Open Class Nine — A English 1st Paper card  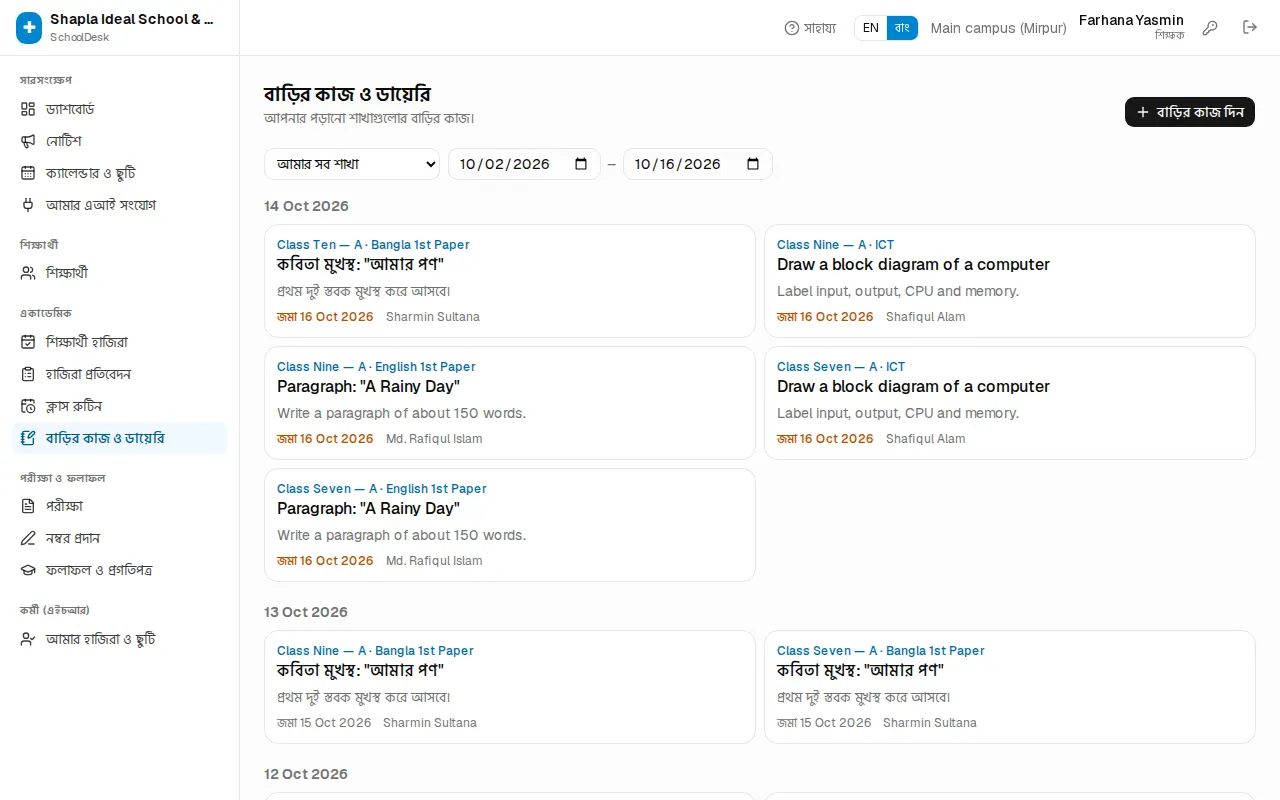(x=510, y=403)
